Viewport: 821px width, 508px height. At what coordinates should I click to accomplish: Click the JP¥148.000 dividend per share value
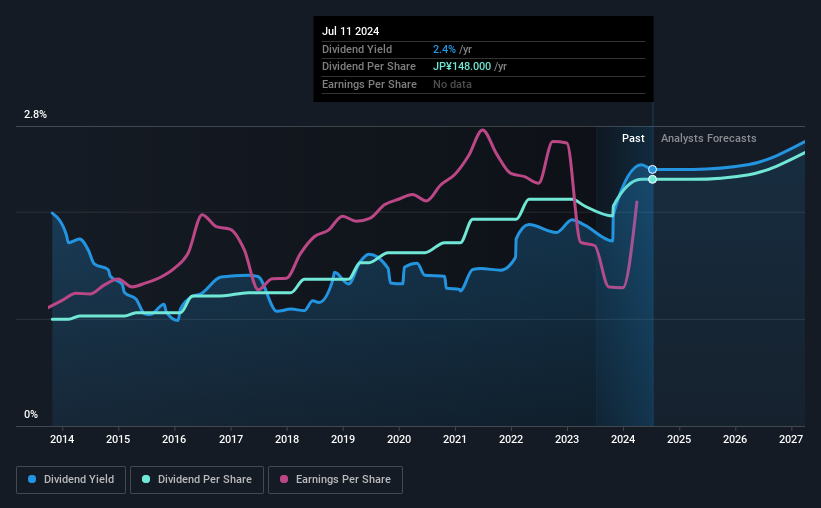pyautogui.click(x=462, y=67)
